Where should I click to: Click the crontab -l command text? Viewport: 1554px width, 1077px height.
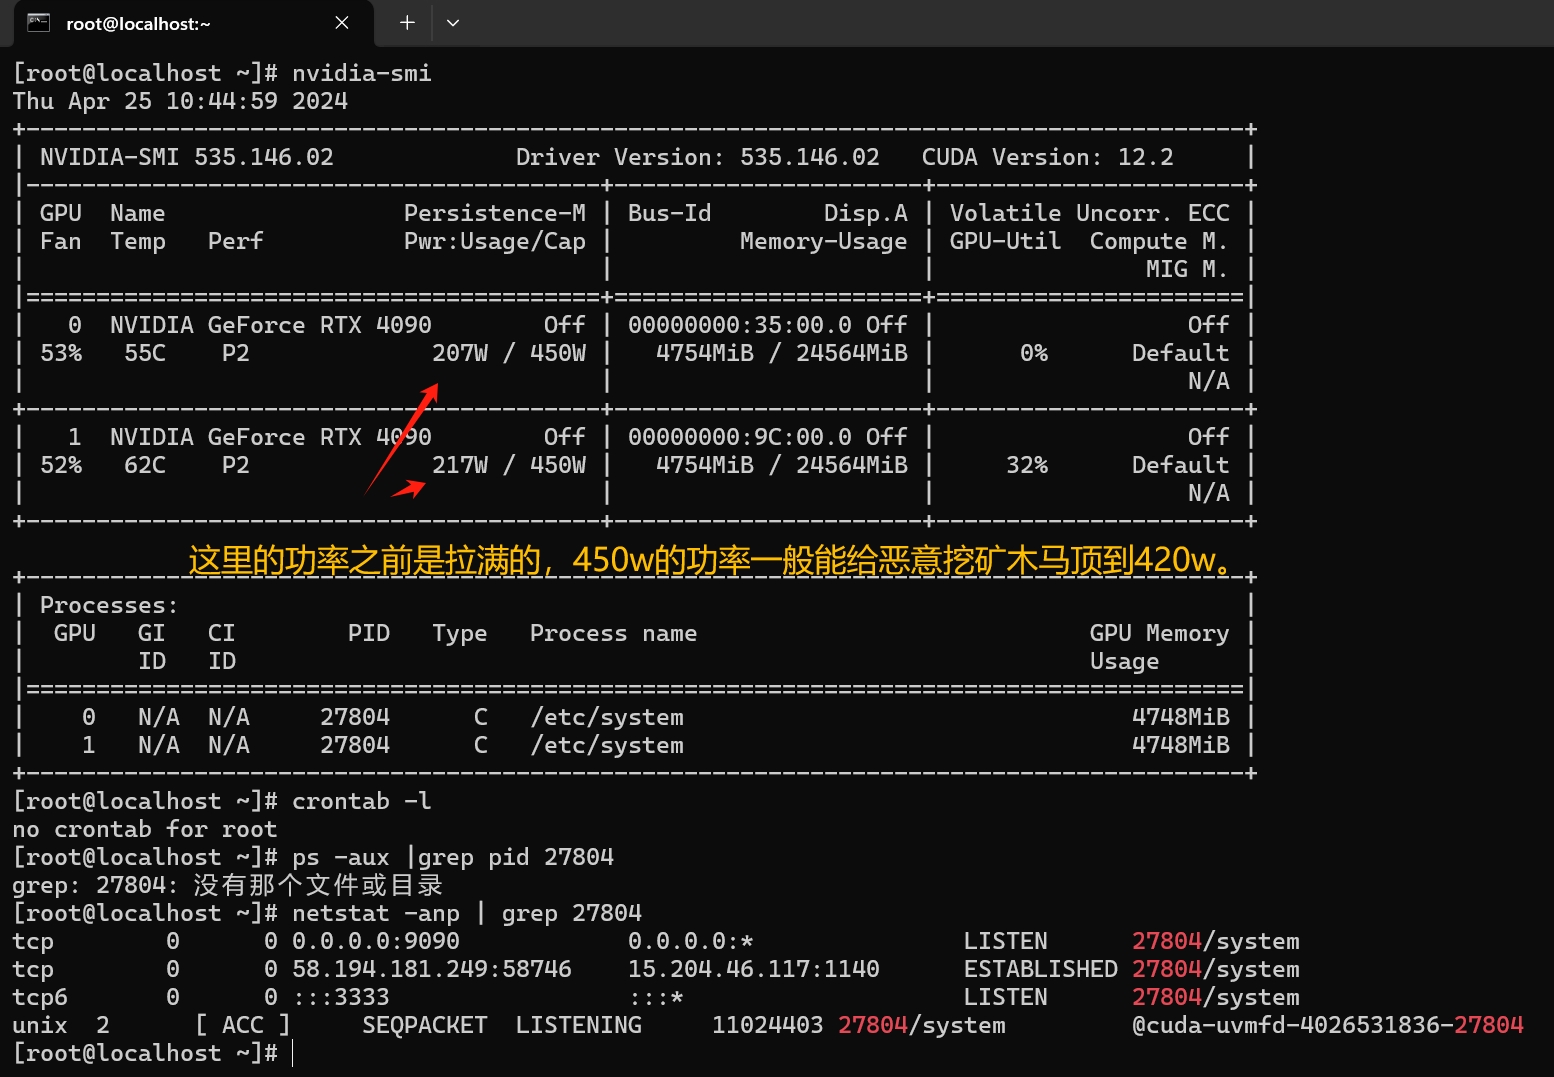[361, 801]
